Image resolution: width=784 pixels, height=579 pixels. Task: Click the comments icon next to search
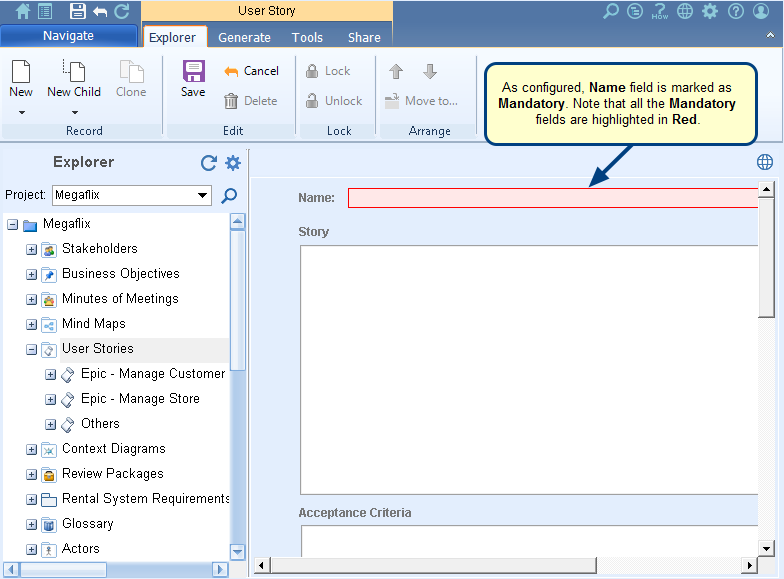pyautogui.click(x=635, y=11)
